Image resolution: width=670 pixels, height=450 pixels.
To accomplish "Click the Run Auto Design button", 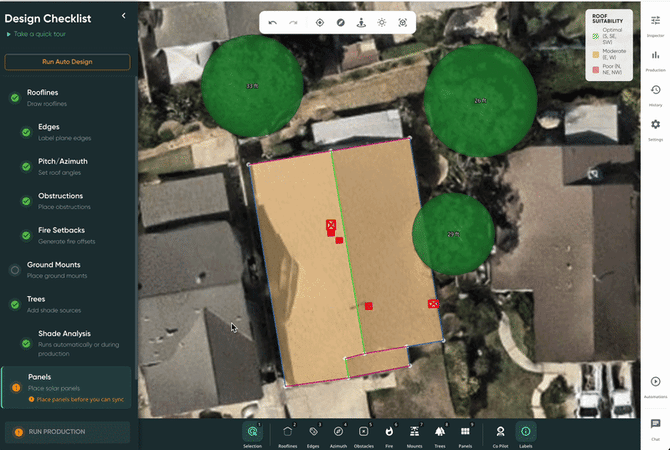I will [67, 62].
